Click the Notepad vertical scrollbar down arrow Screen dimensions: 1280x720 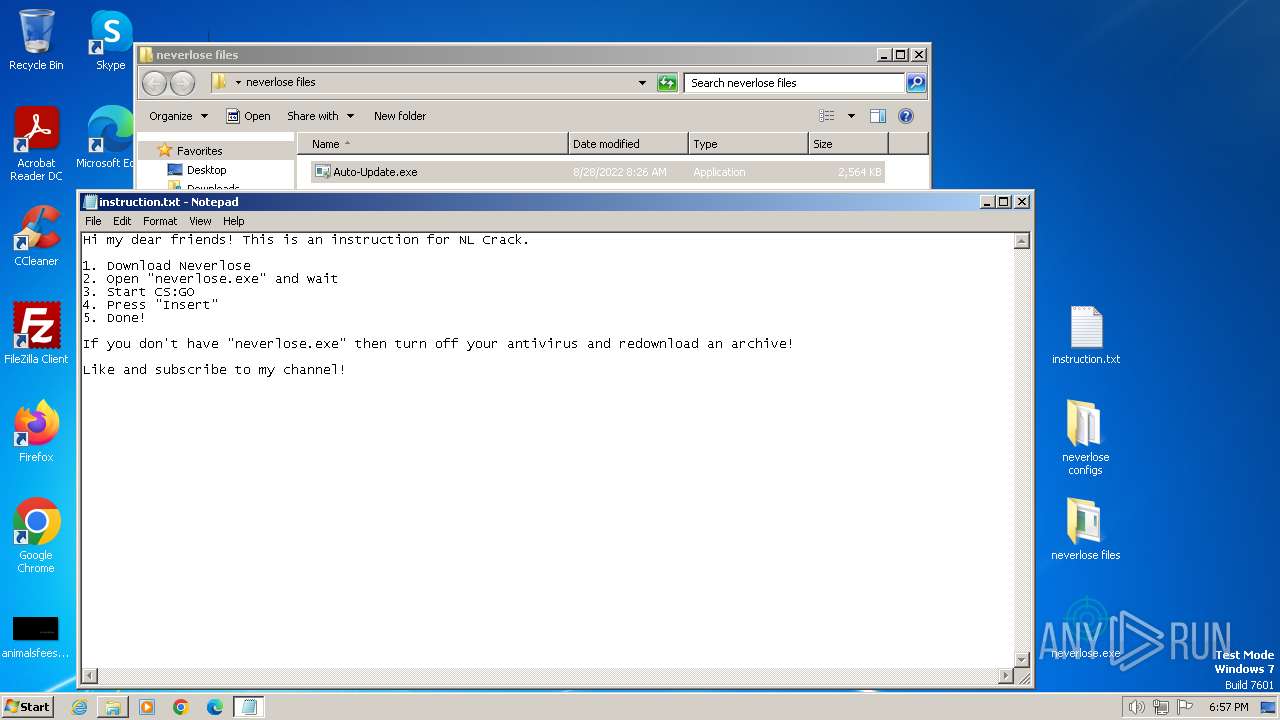click(1021, 659)
